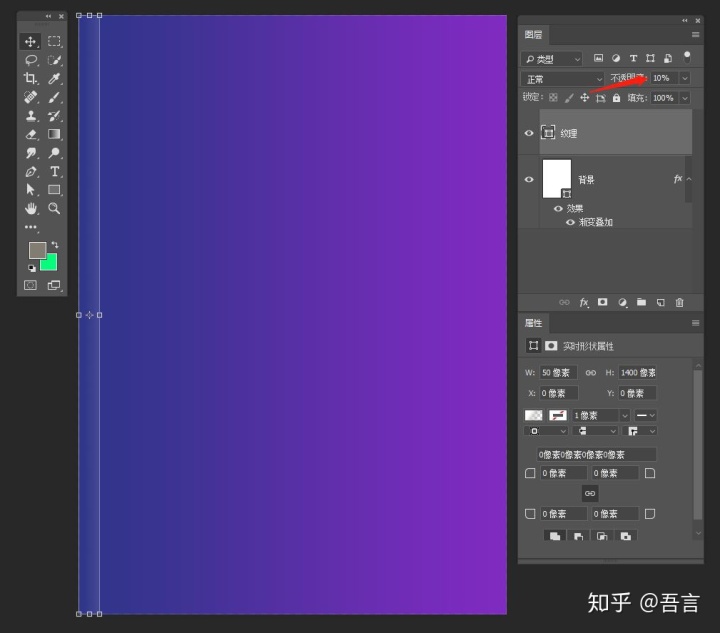The image size is (720, 633).
Task: Open the Edit Toolbar three-dots menu
Action: click(30, 227)
